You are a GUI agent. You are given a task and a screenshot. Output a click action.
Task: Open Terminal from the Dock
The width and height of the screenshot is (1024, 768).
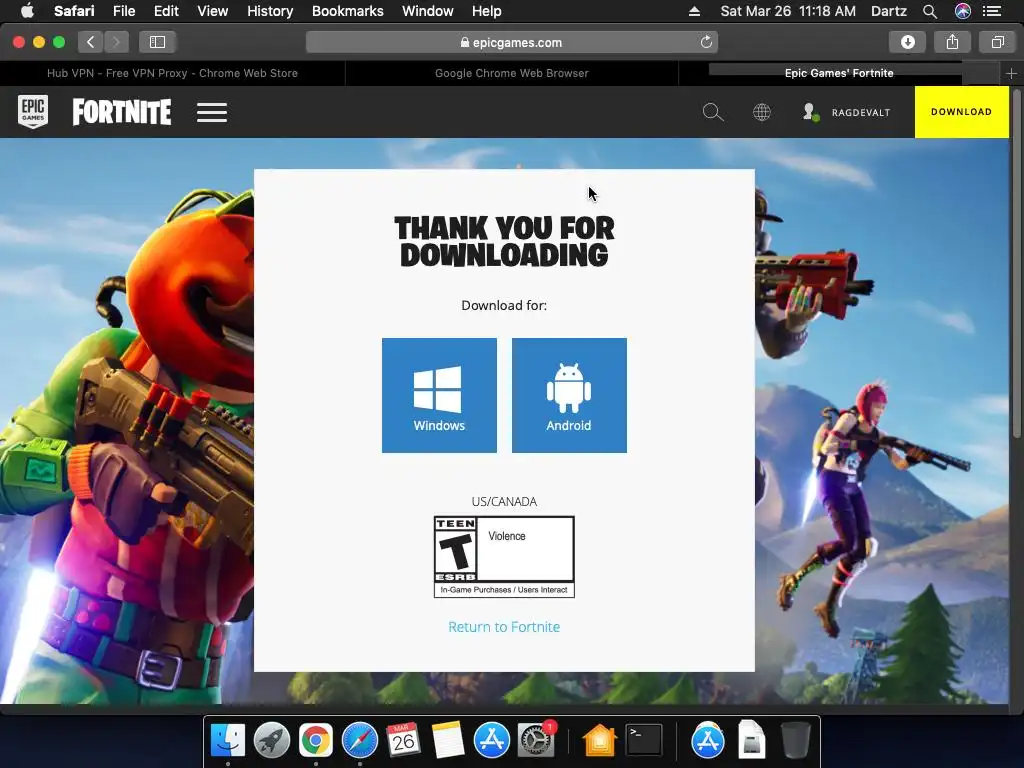click(x=644, y=741)
